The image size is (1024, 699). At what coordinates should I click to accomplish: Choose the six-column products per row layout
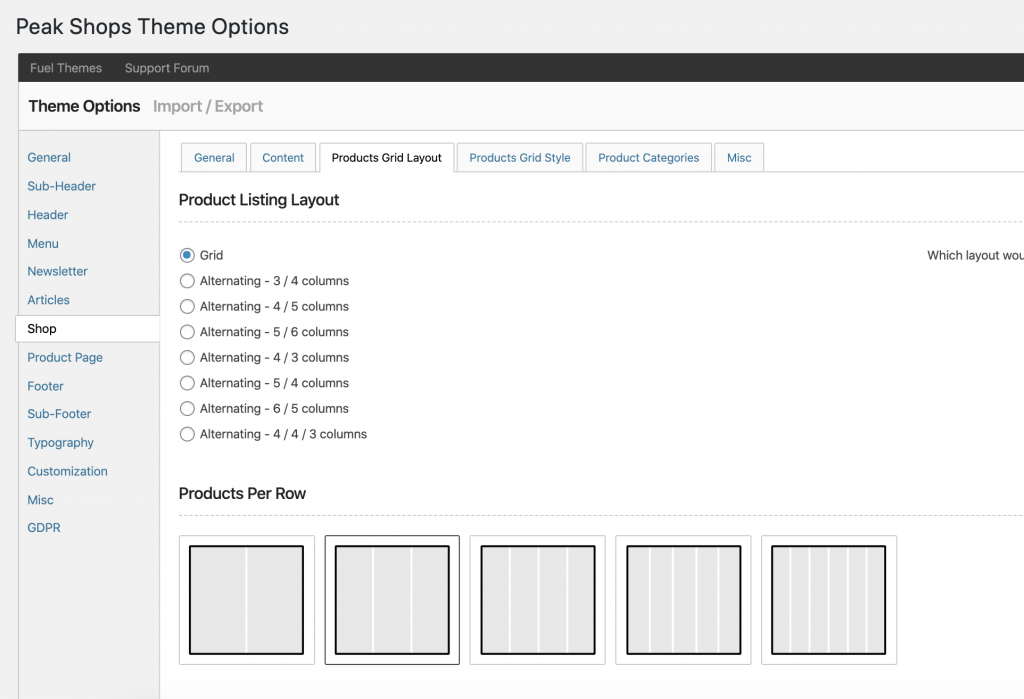pyautogui.click(x=828, y=600)
